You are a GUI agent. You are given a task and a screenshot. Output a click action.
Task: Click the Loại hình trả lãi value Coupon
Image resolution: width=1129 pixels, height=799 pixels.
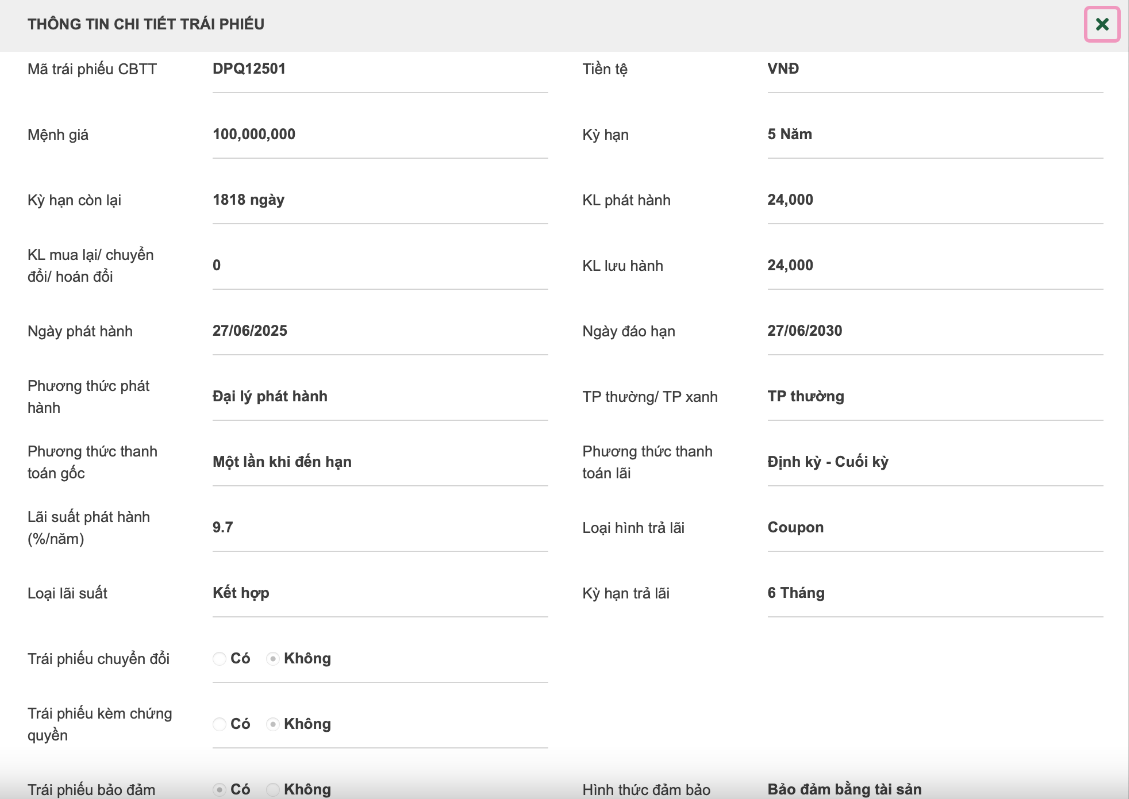(796, 528)
